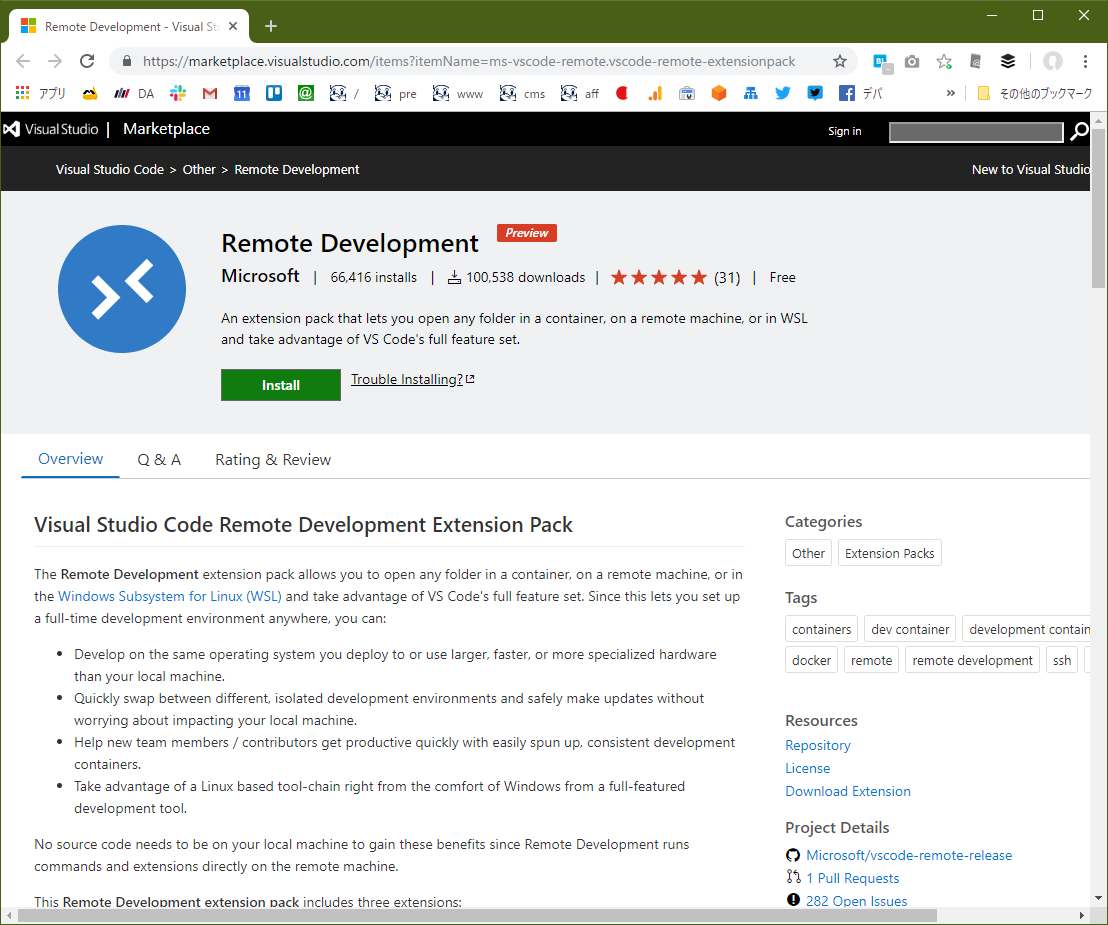View the site lock security icon
Image resolution: width=1108 pixels, height=925 pixels.
(126, 61)
